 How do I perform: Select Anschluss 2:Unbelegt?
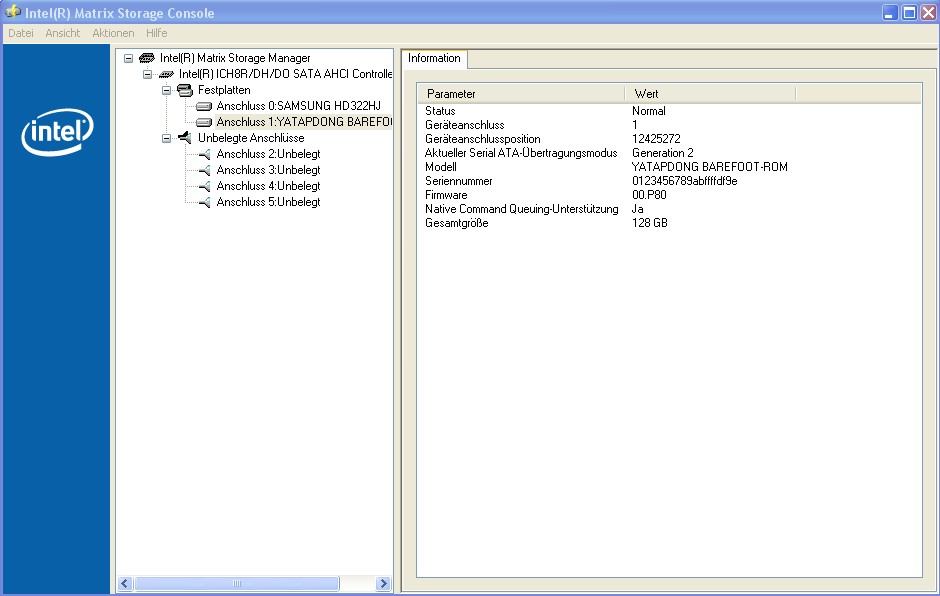coord(268,154)
